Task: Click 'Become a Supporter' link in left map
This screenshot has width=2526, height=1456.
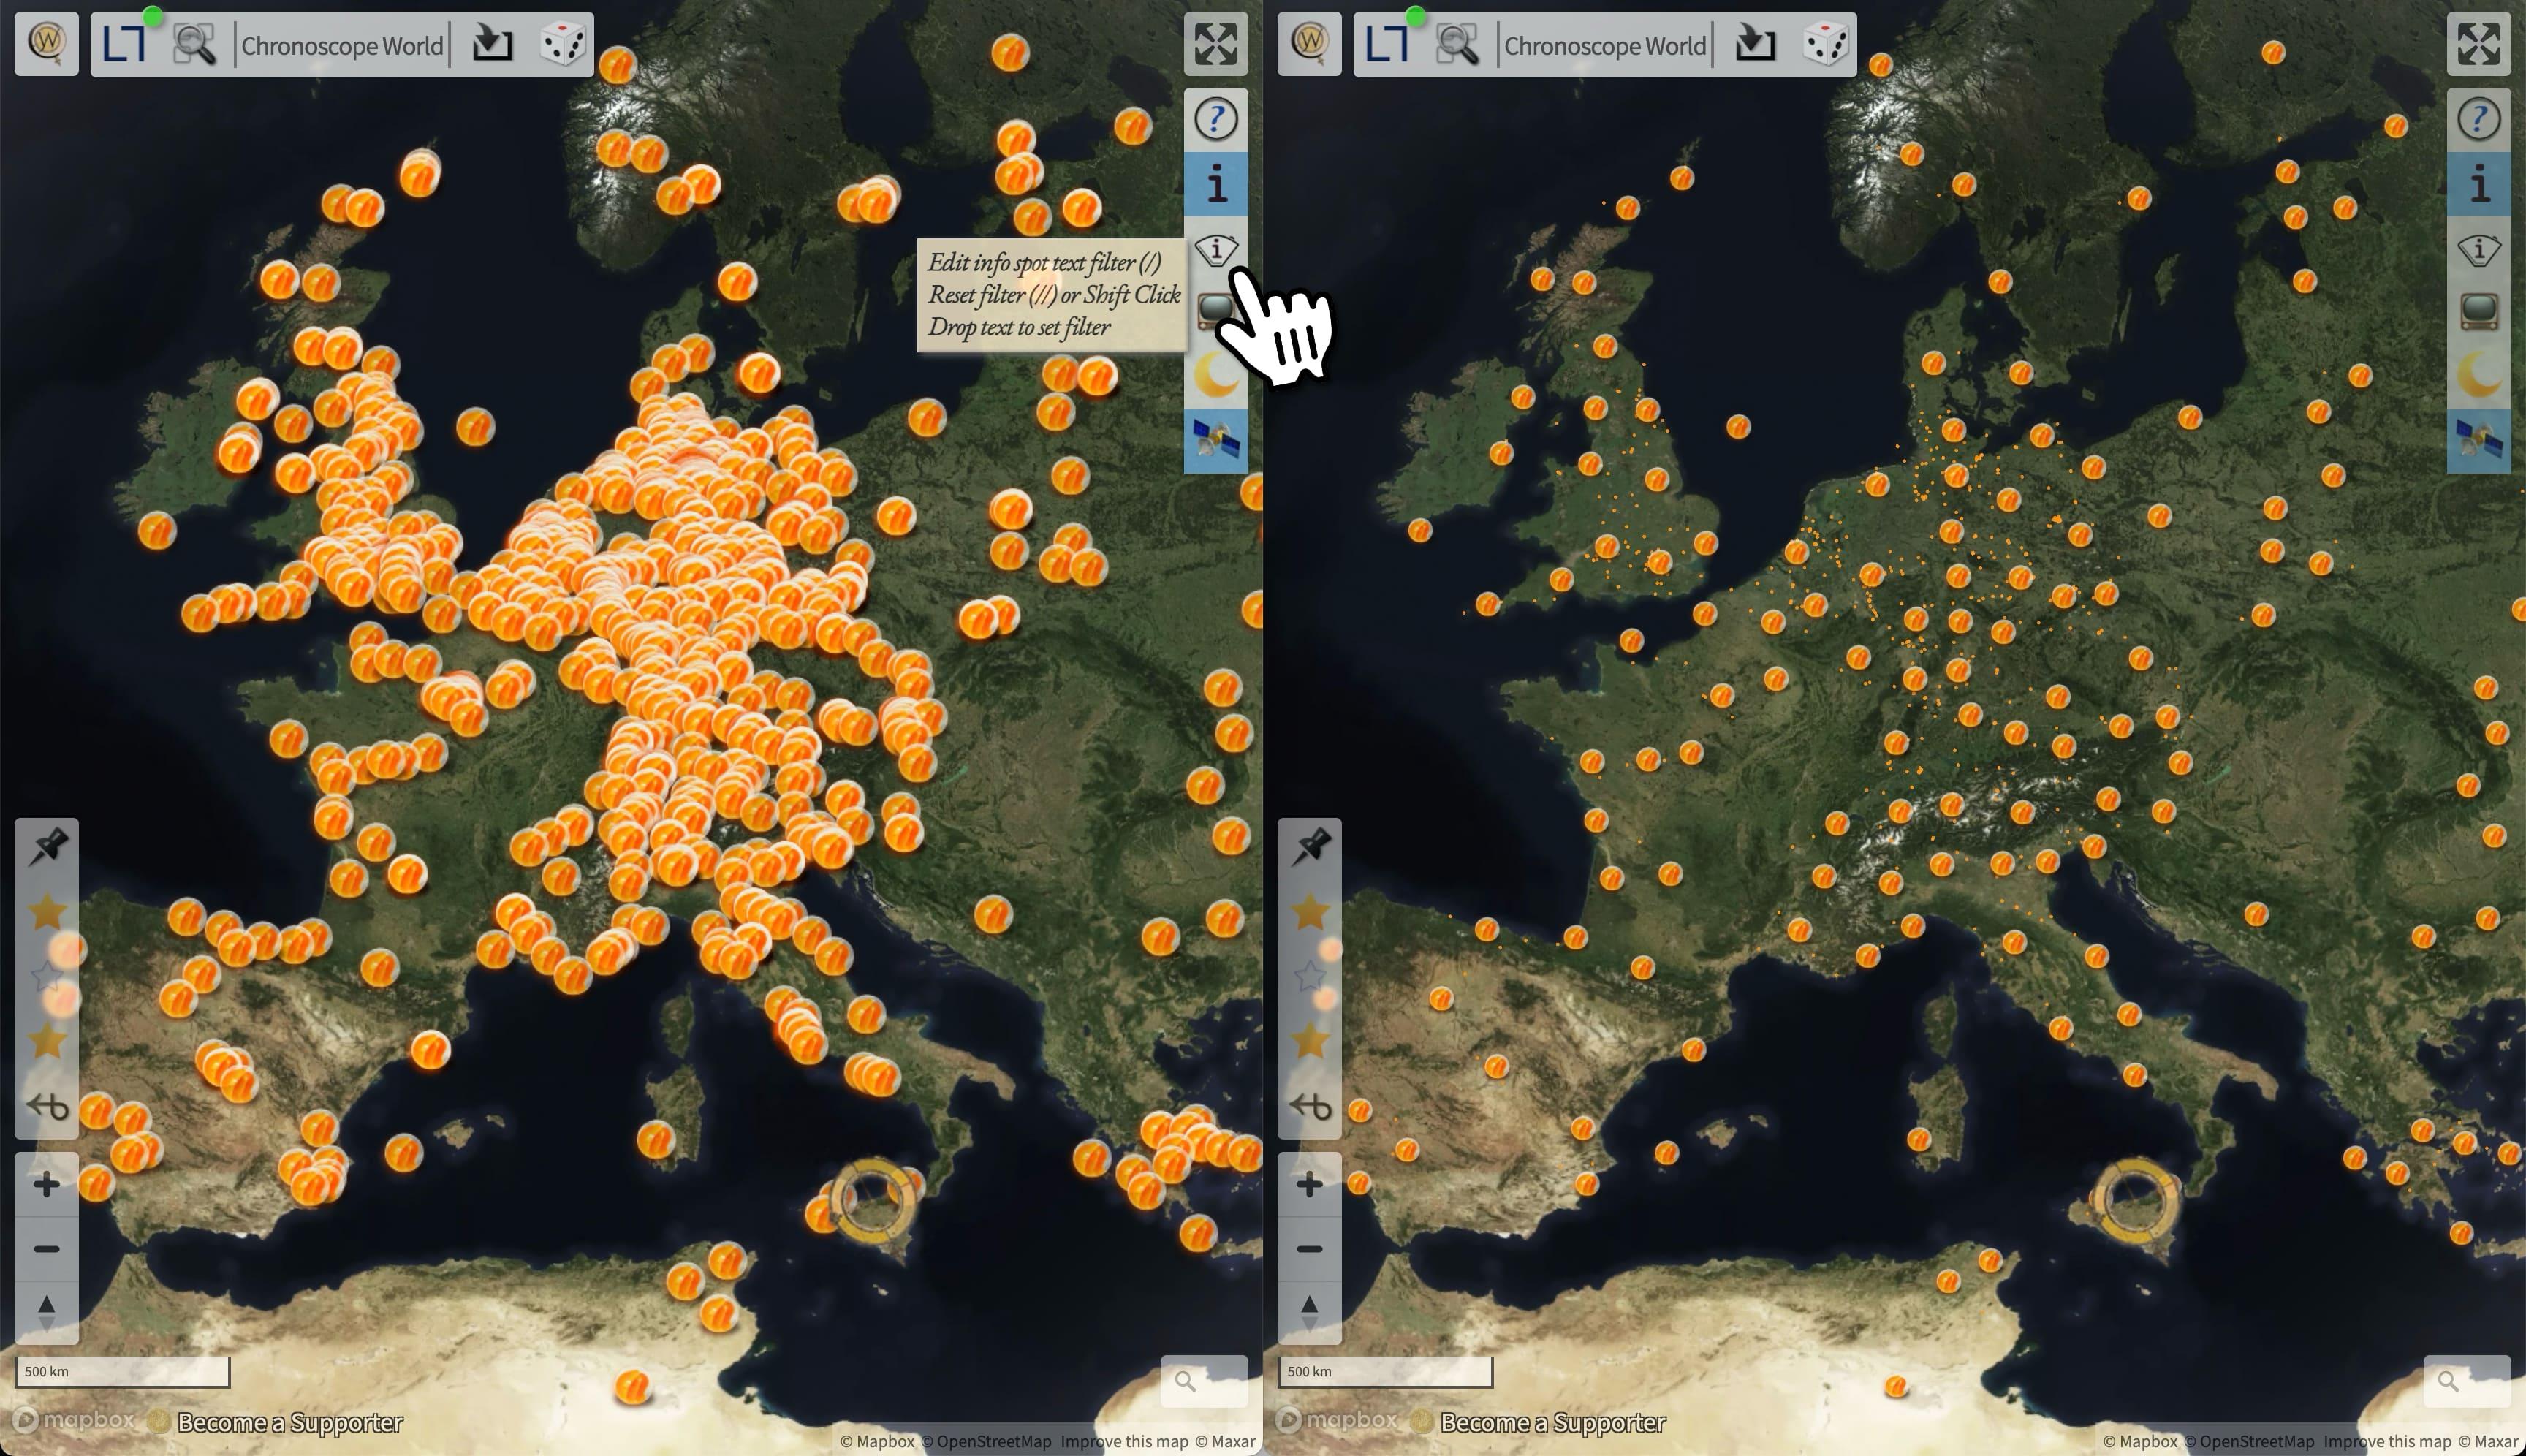Action: point(290,1422)
